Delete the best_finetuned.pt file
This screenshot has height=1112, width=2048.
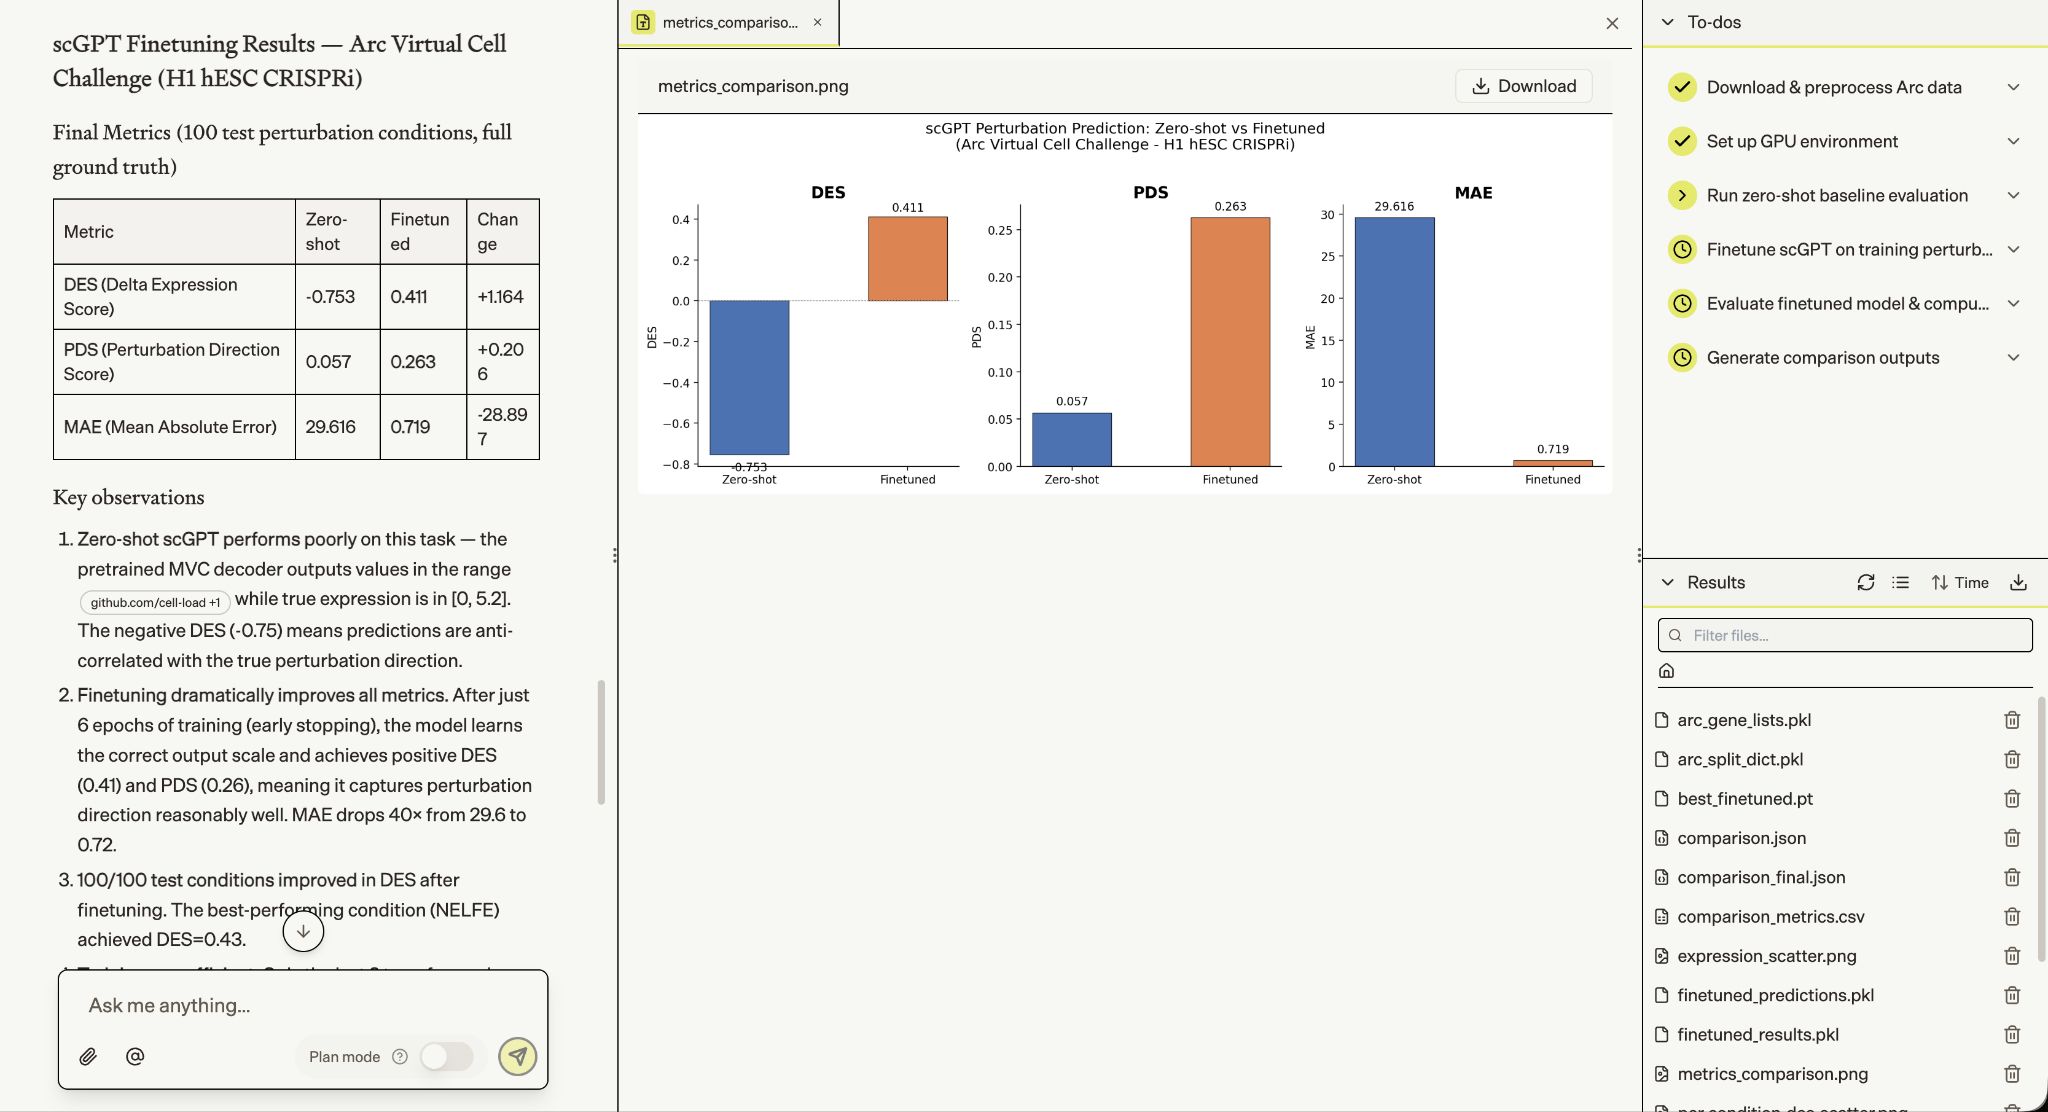point(2012,798)
